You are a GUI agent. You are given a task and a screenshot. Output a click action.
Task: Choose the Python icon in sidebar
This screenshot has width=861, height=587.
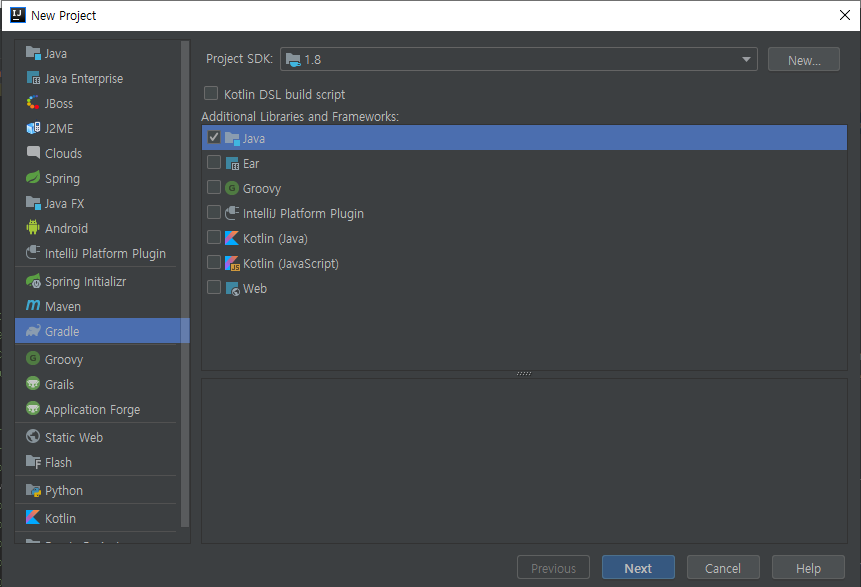(33, 490)
